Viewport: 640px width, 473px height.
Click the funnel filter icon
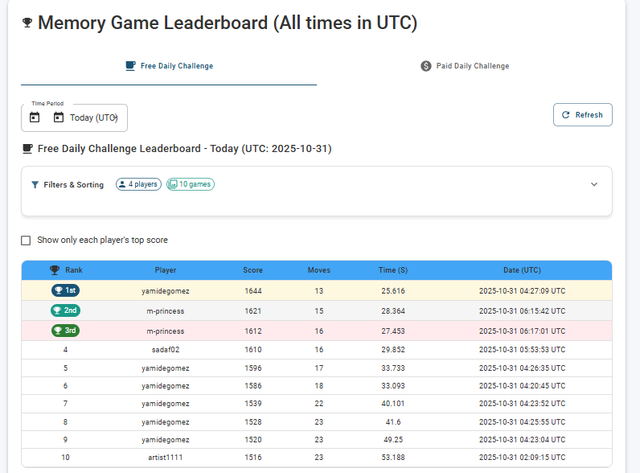point(35,184)
